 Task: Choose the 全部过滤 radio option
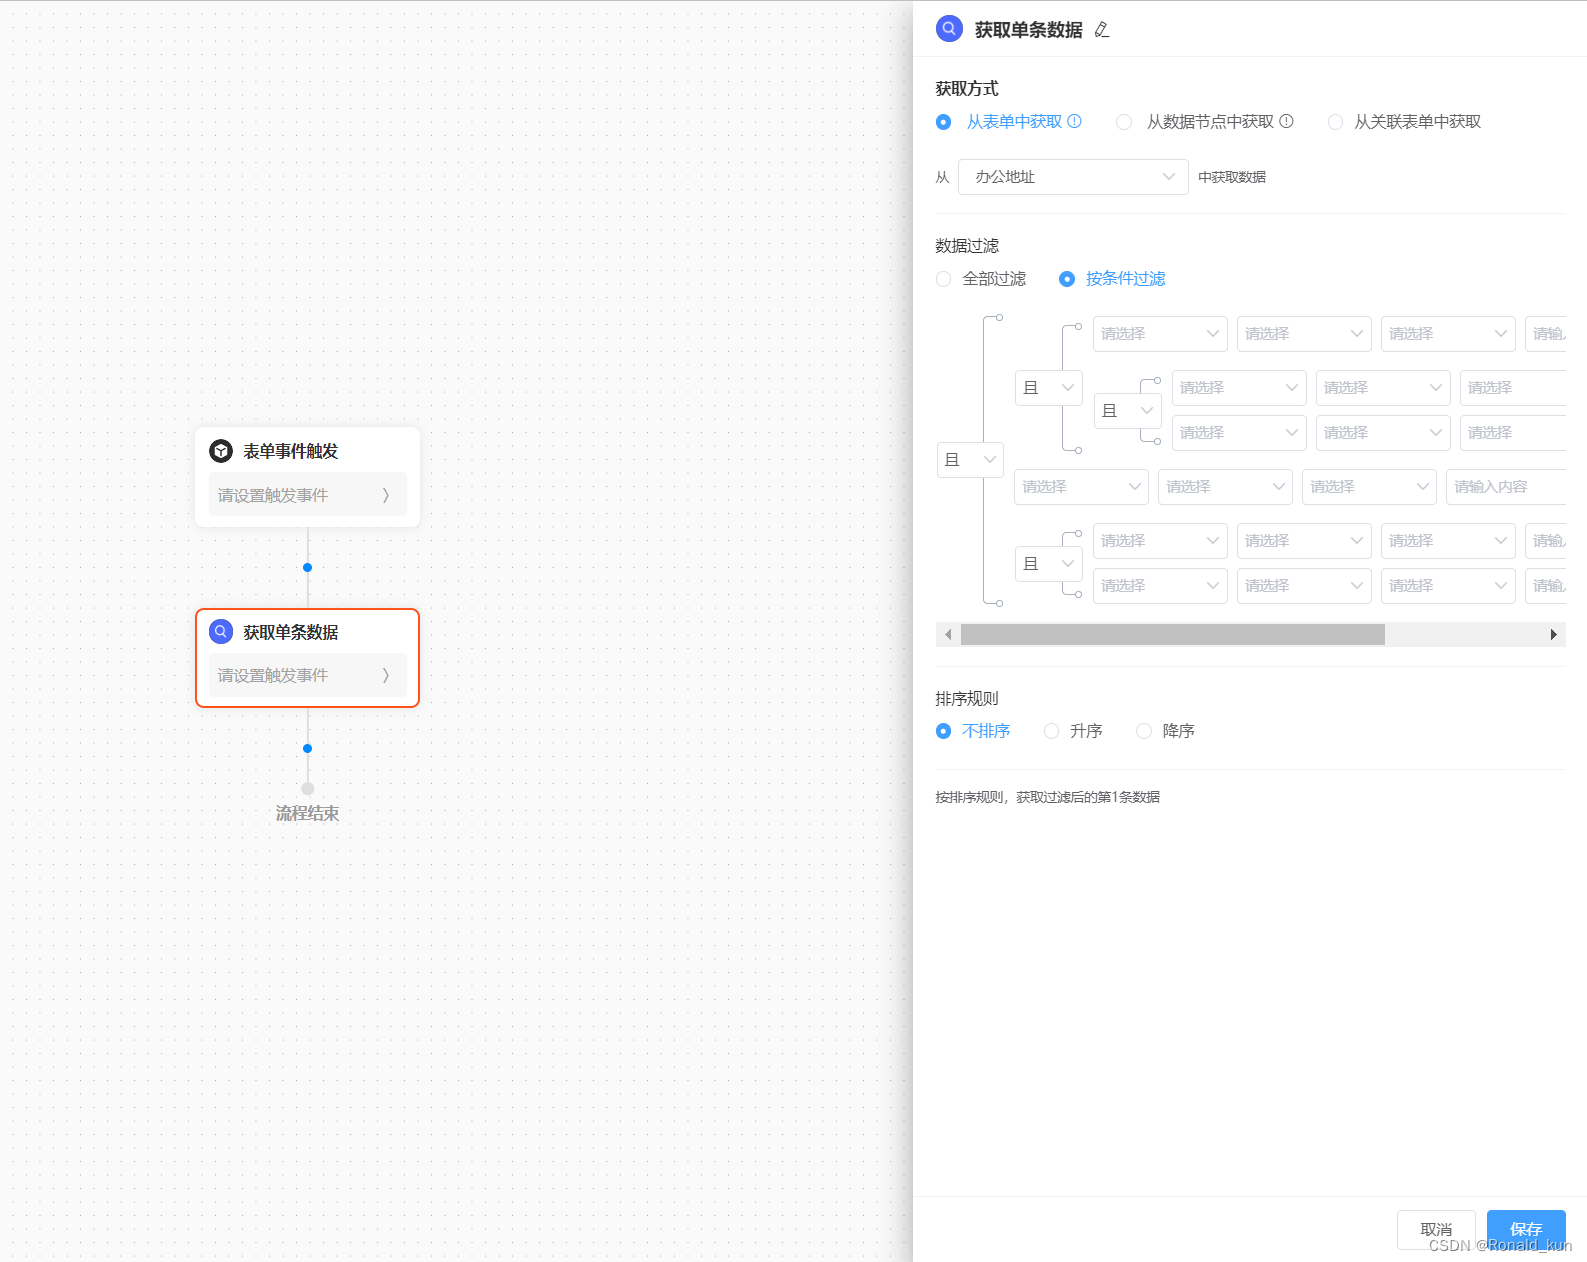[943, 279]
